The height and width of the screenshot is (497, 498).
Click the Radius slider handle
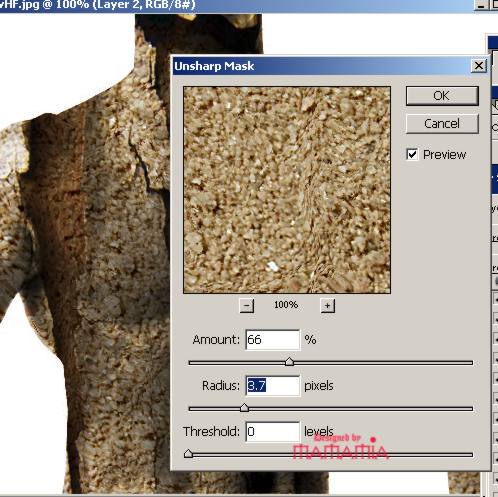(244, 407)
